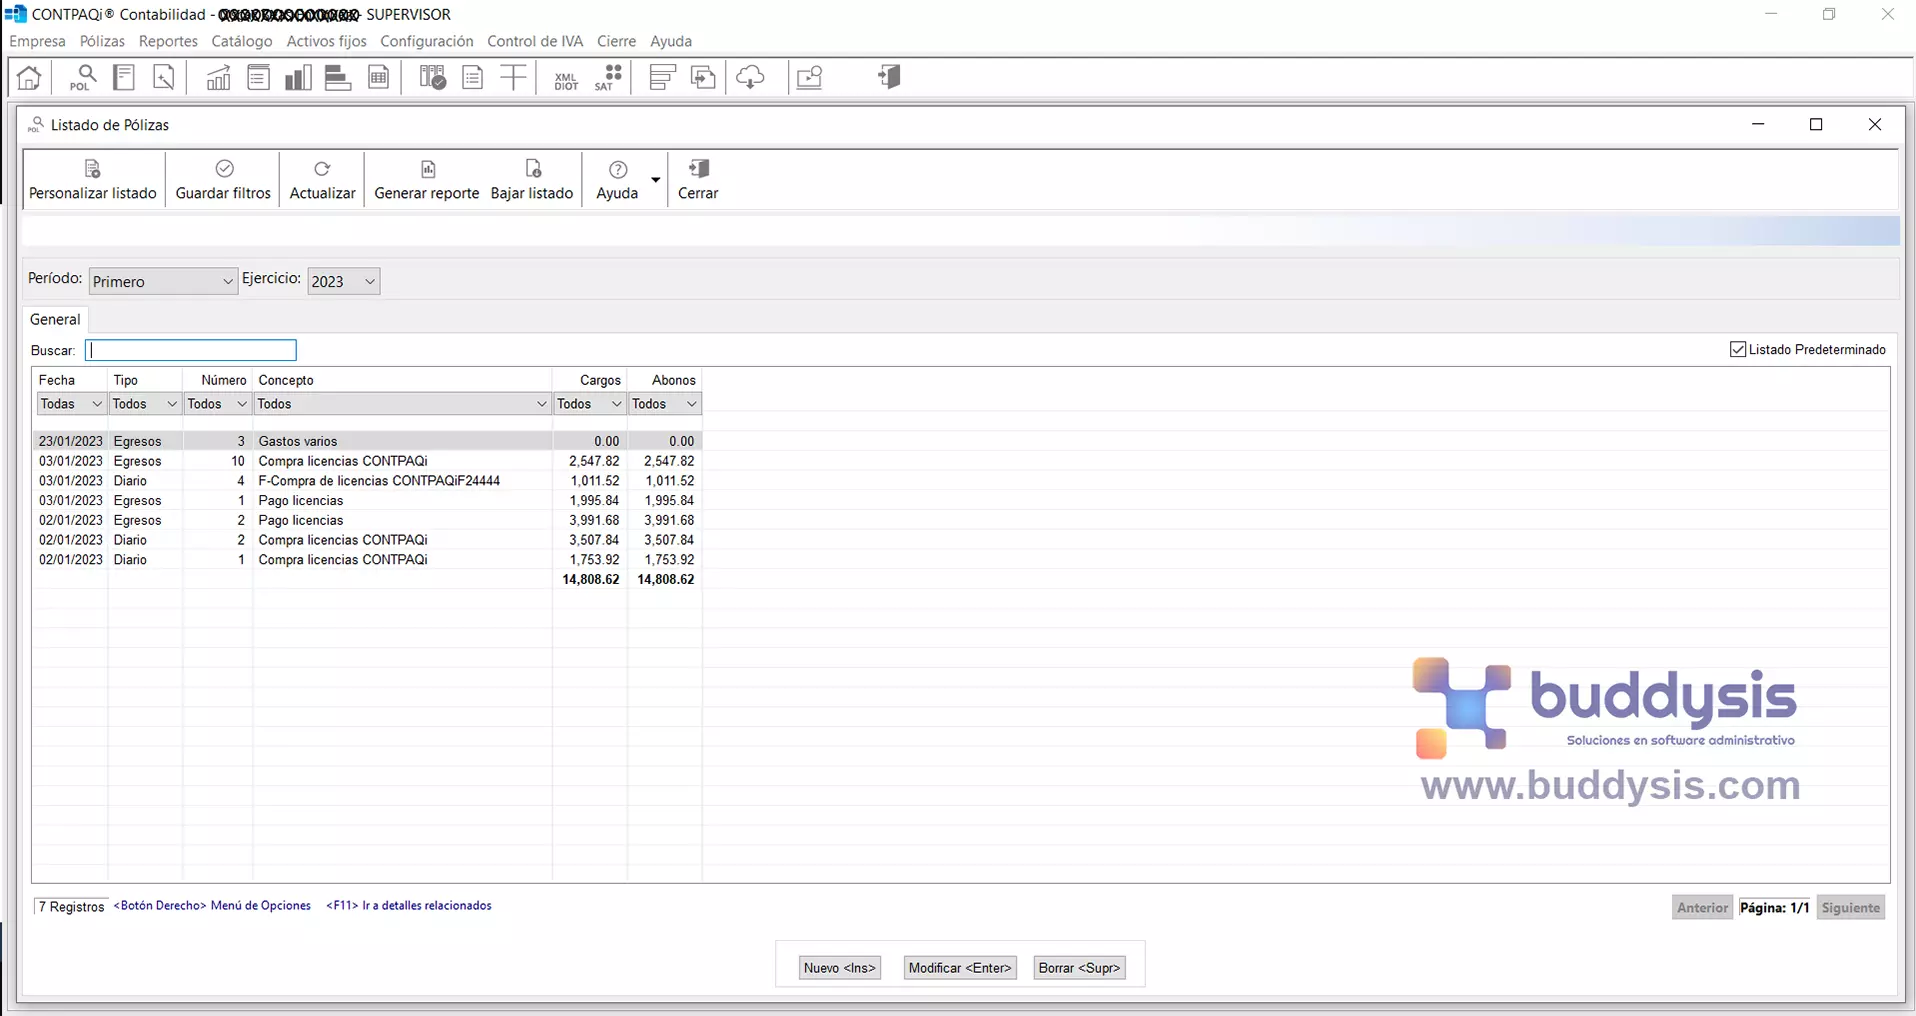This screenshot has width=1916, height=1016.
Task: Open the Tipo column filter dropdown
Action: 145,404
